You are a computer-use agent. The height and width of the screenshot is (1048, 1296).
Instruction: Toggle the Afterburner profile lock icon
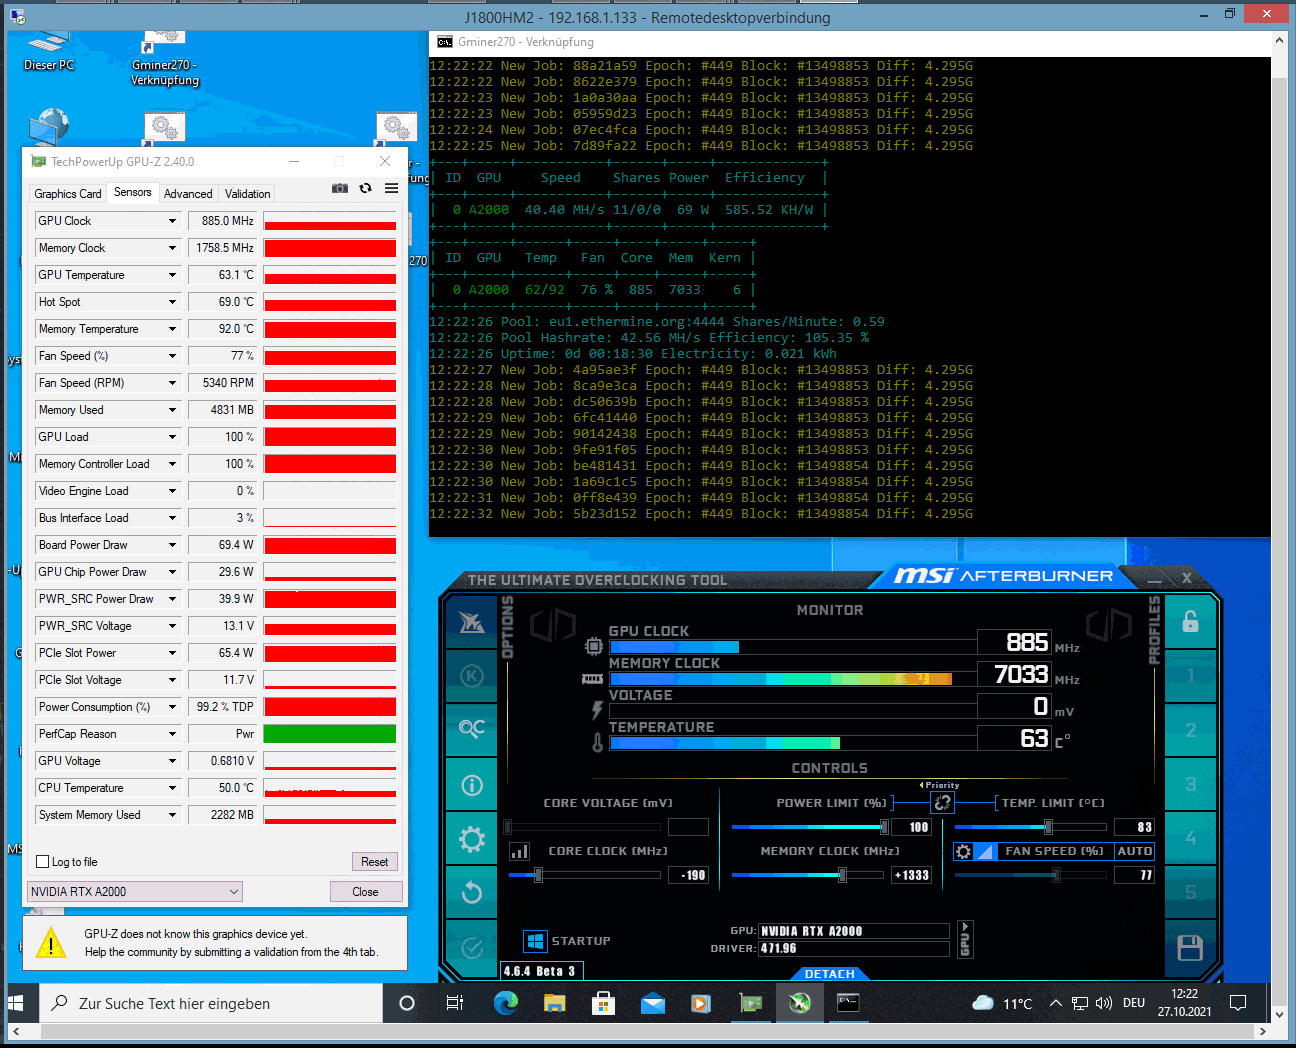[1190, 622]
